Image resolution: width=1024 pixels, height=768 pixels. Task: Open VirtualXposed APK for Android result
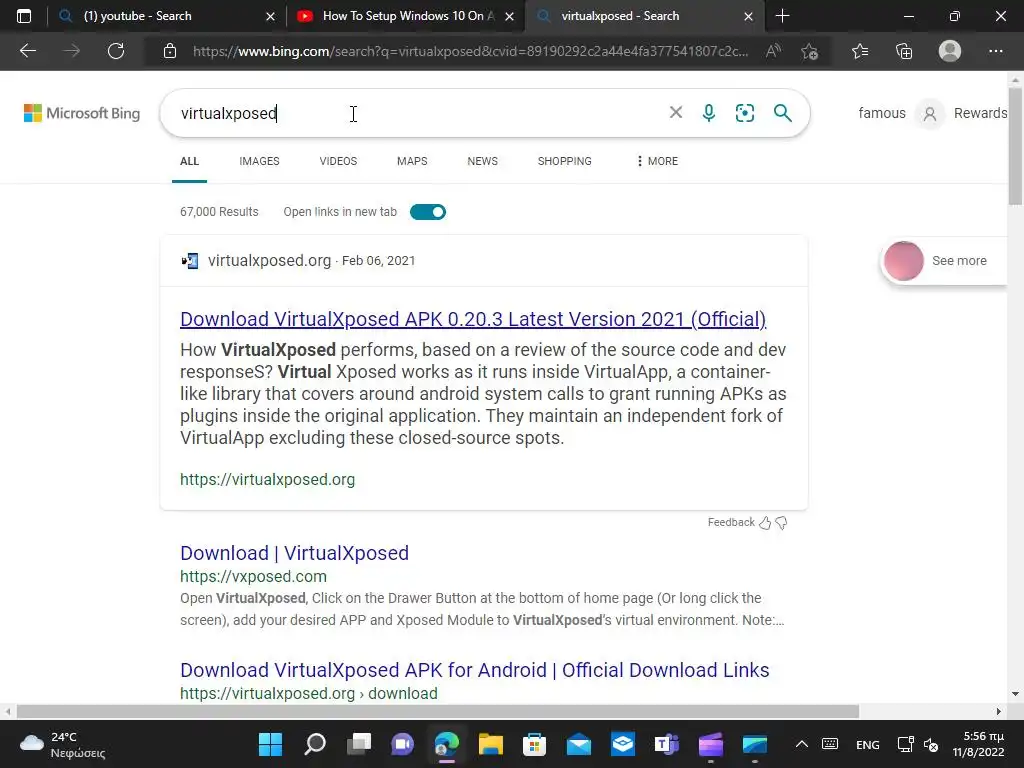475,670
